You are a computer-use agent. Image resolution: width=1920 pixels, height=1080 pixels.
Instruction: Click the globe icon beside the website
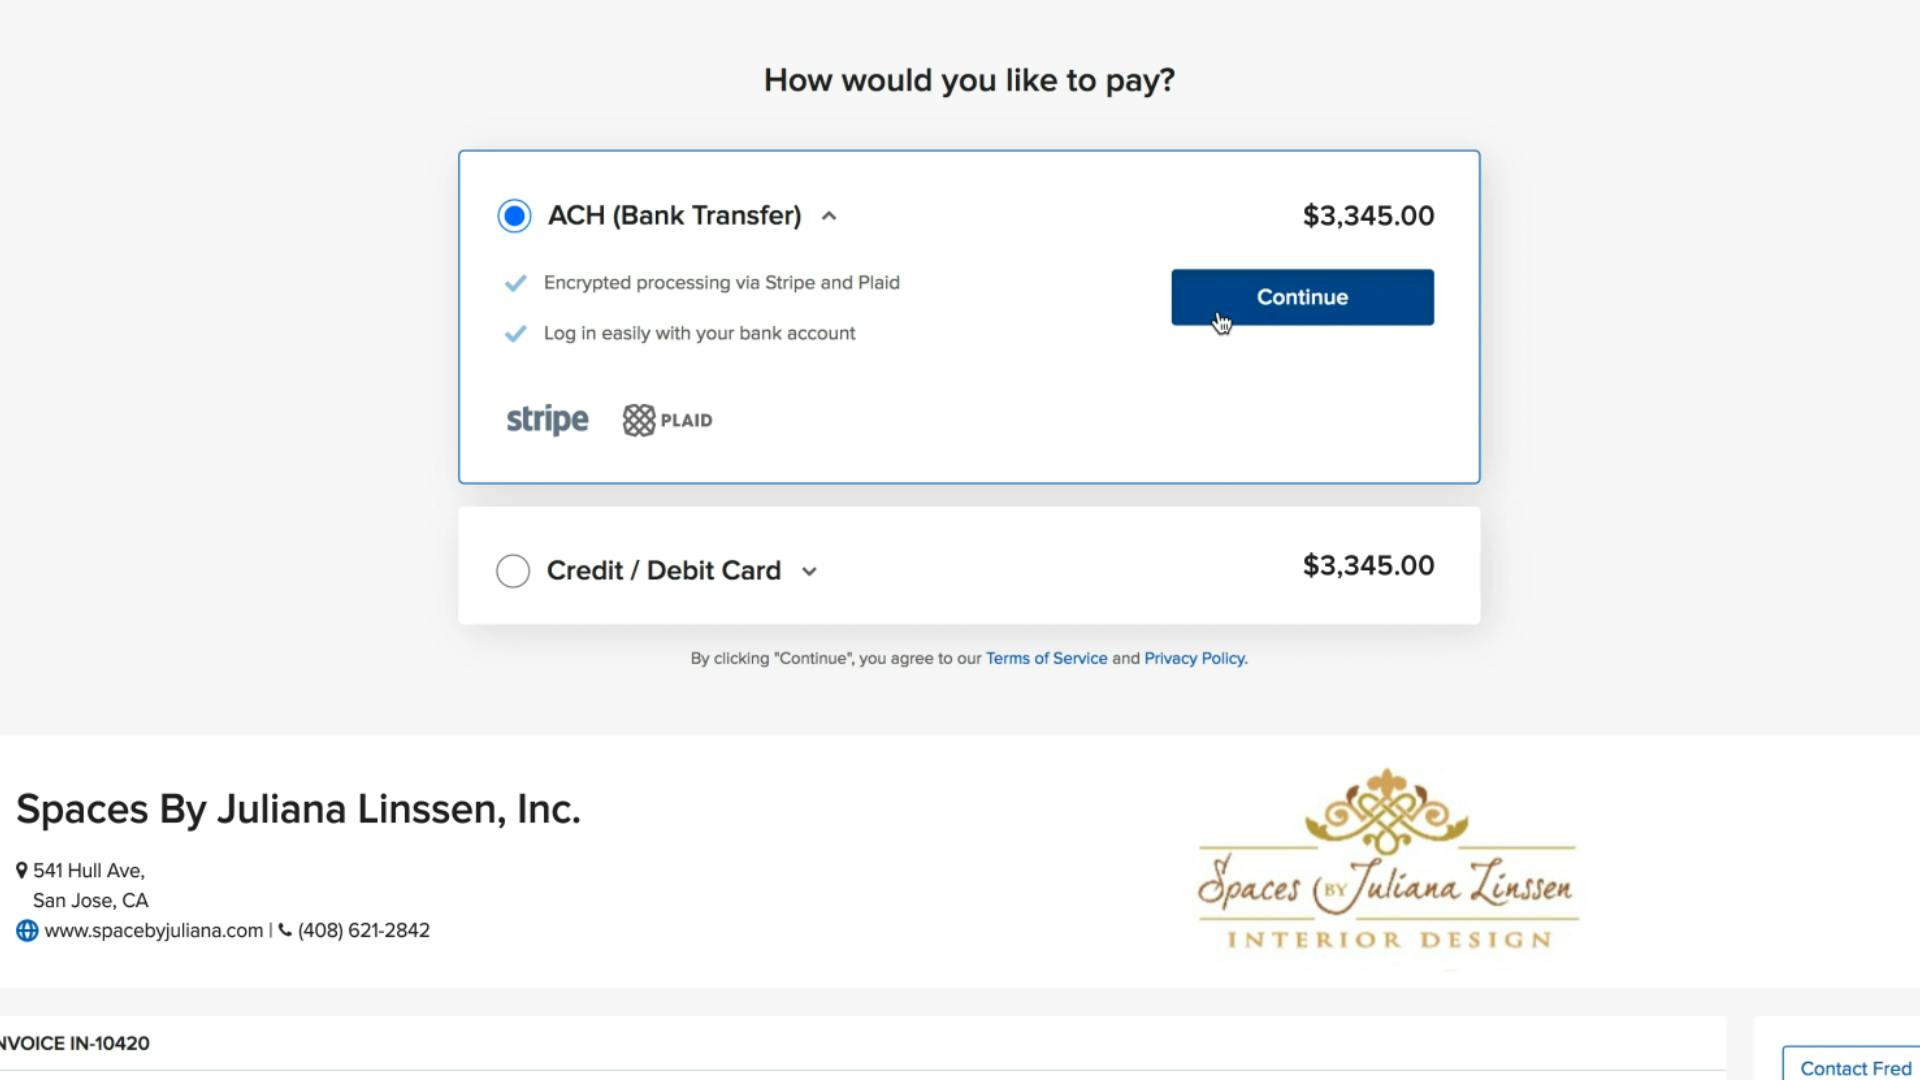(27, 931)
